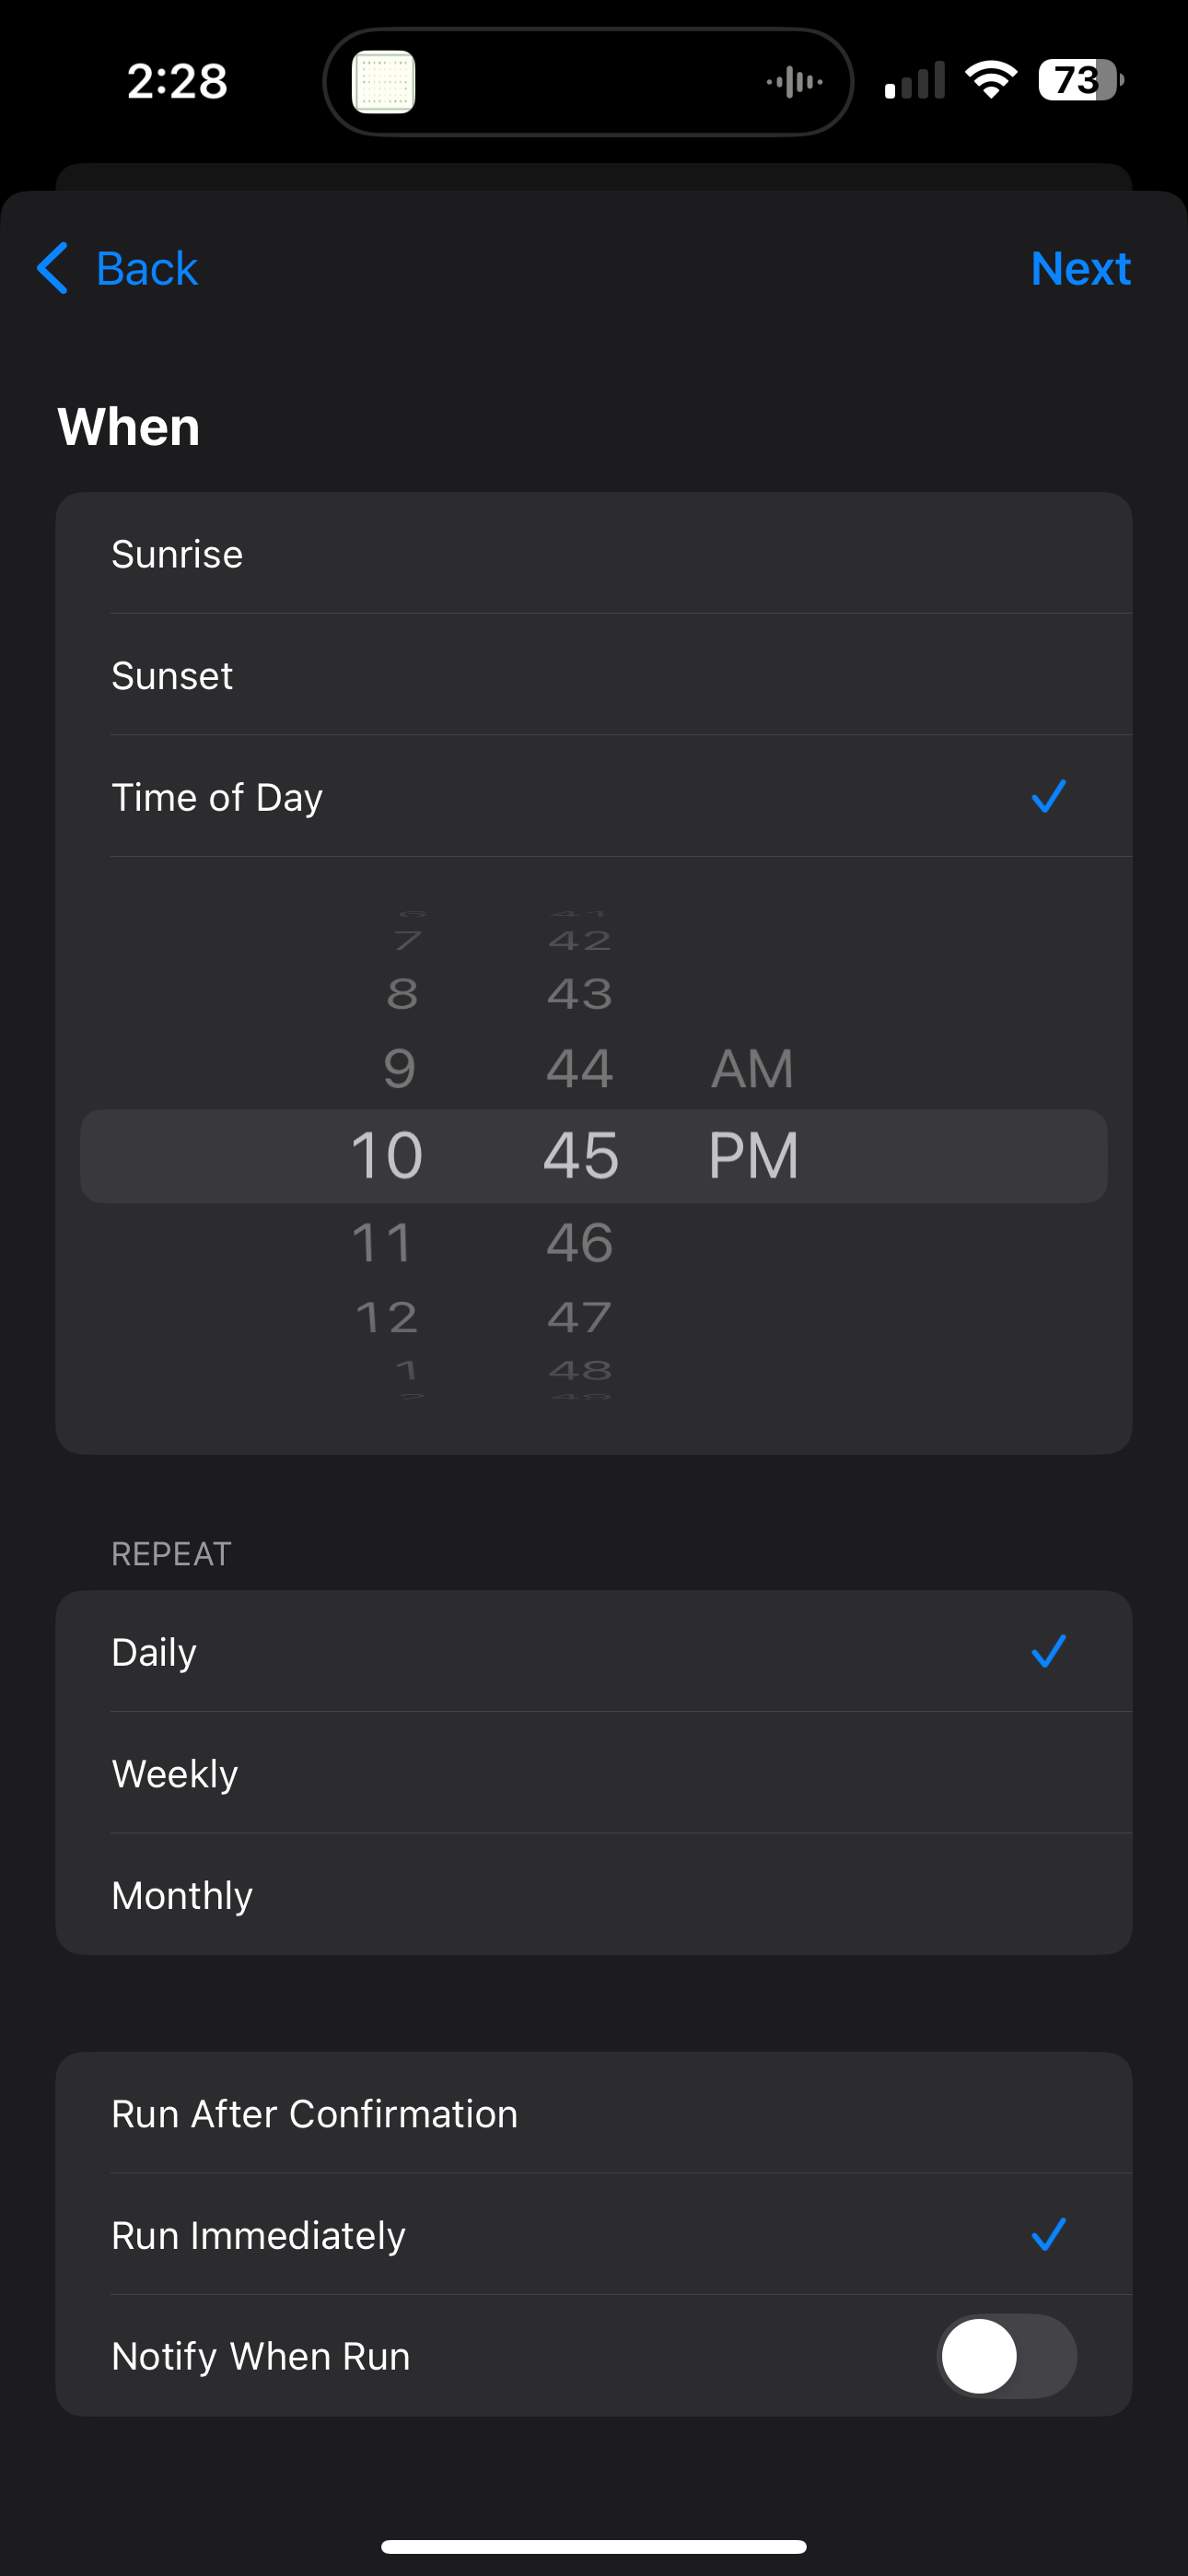
Task: Select Weekly repeat option
Action: point(594,1773)
